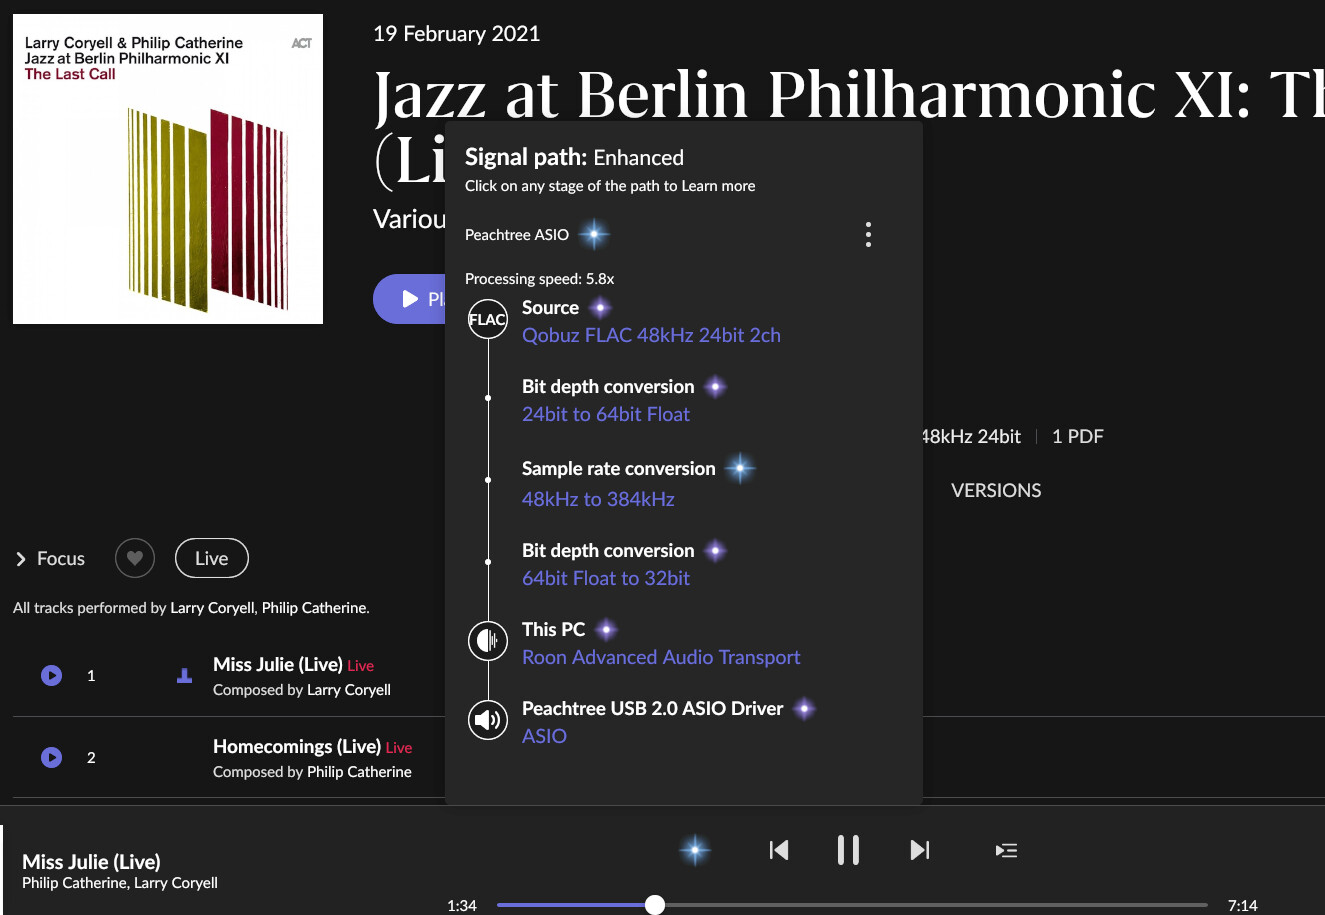
Task: Open the VERSIONS tab
Action: (x=996, y=491)
